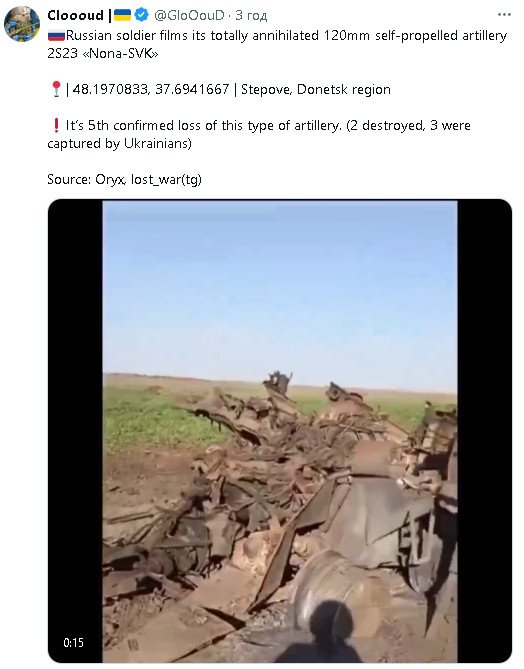Click the Russian flag emoji starting the tweet

[x=56, y=35]
